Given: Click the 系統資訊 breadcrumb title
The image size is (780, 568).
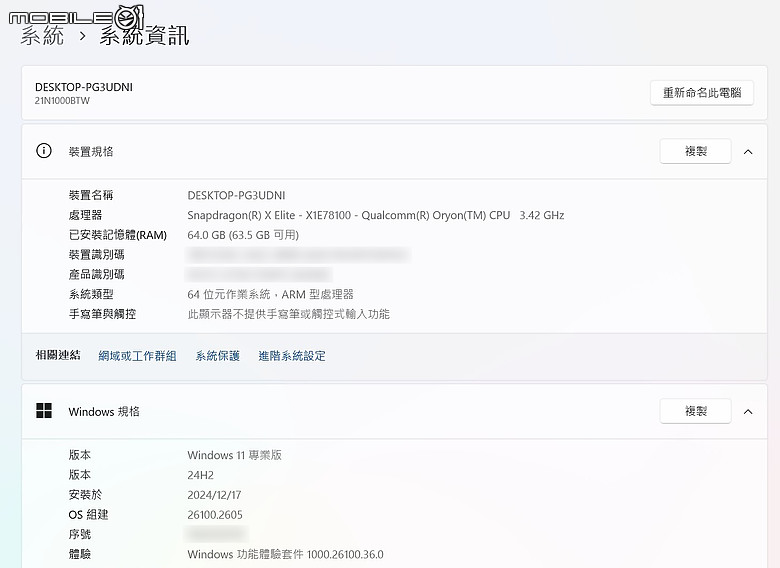Looking at the screenshot, I should coord(144,36).
